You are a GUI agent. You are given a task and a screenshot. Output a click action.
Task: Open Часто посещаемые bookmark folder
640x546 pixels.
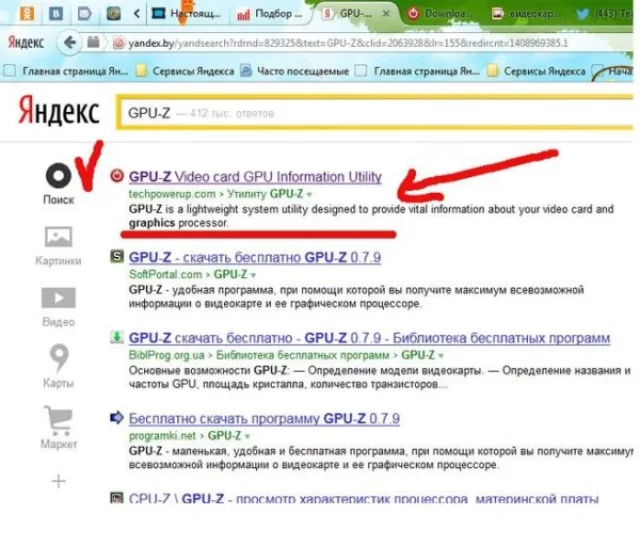pyautogui.click(x=294, y=71)
